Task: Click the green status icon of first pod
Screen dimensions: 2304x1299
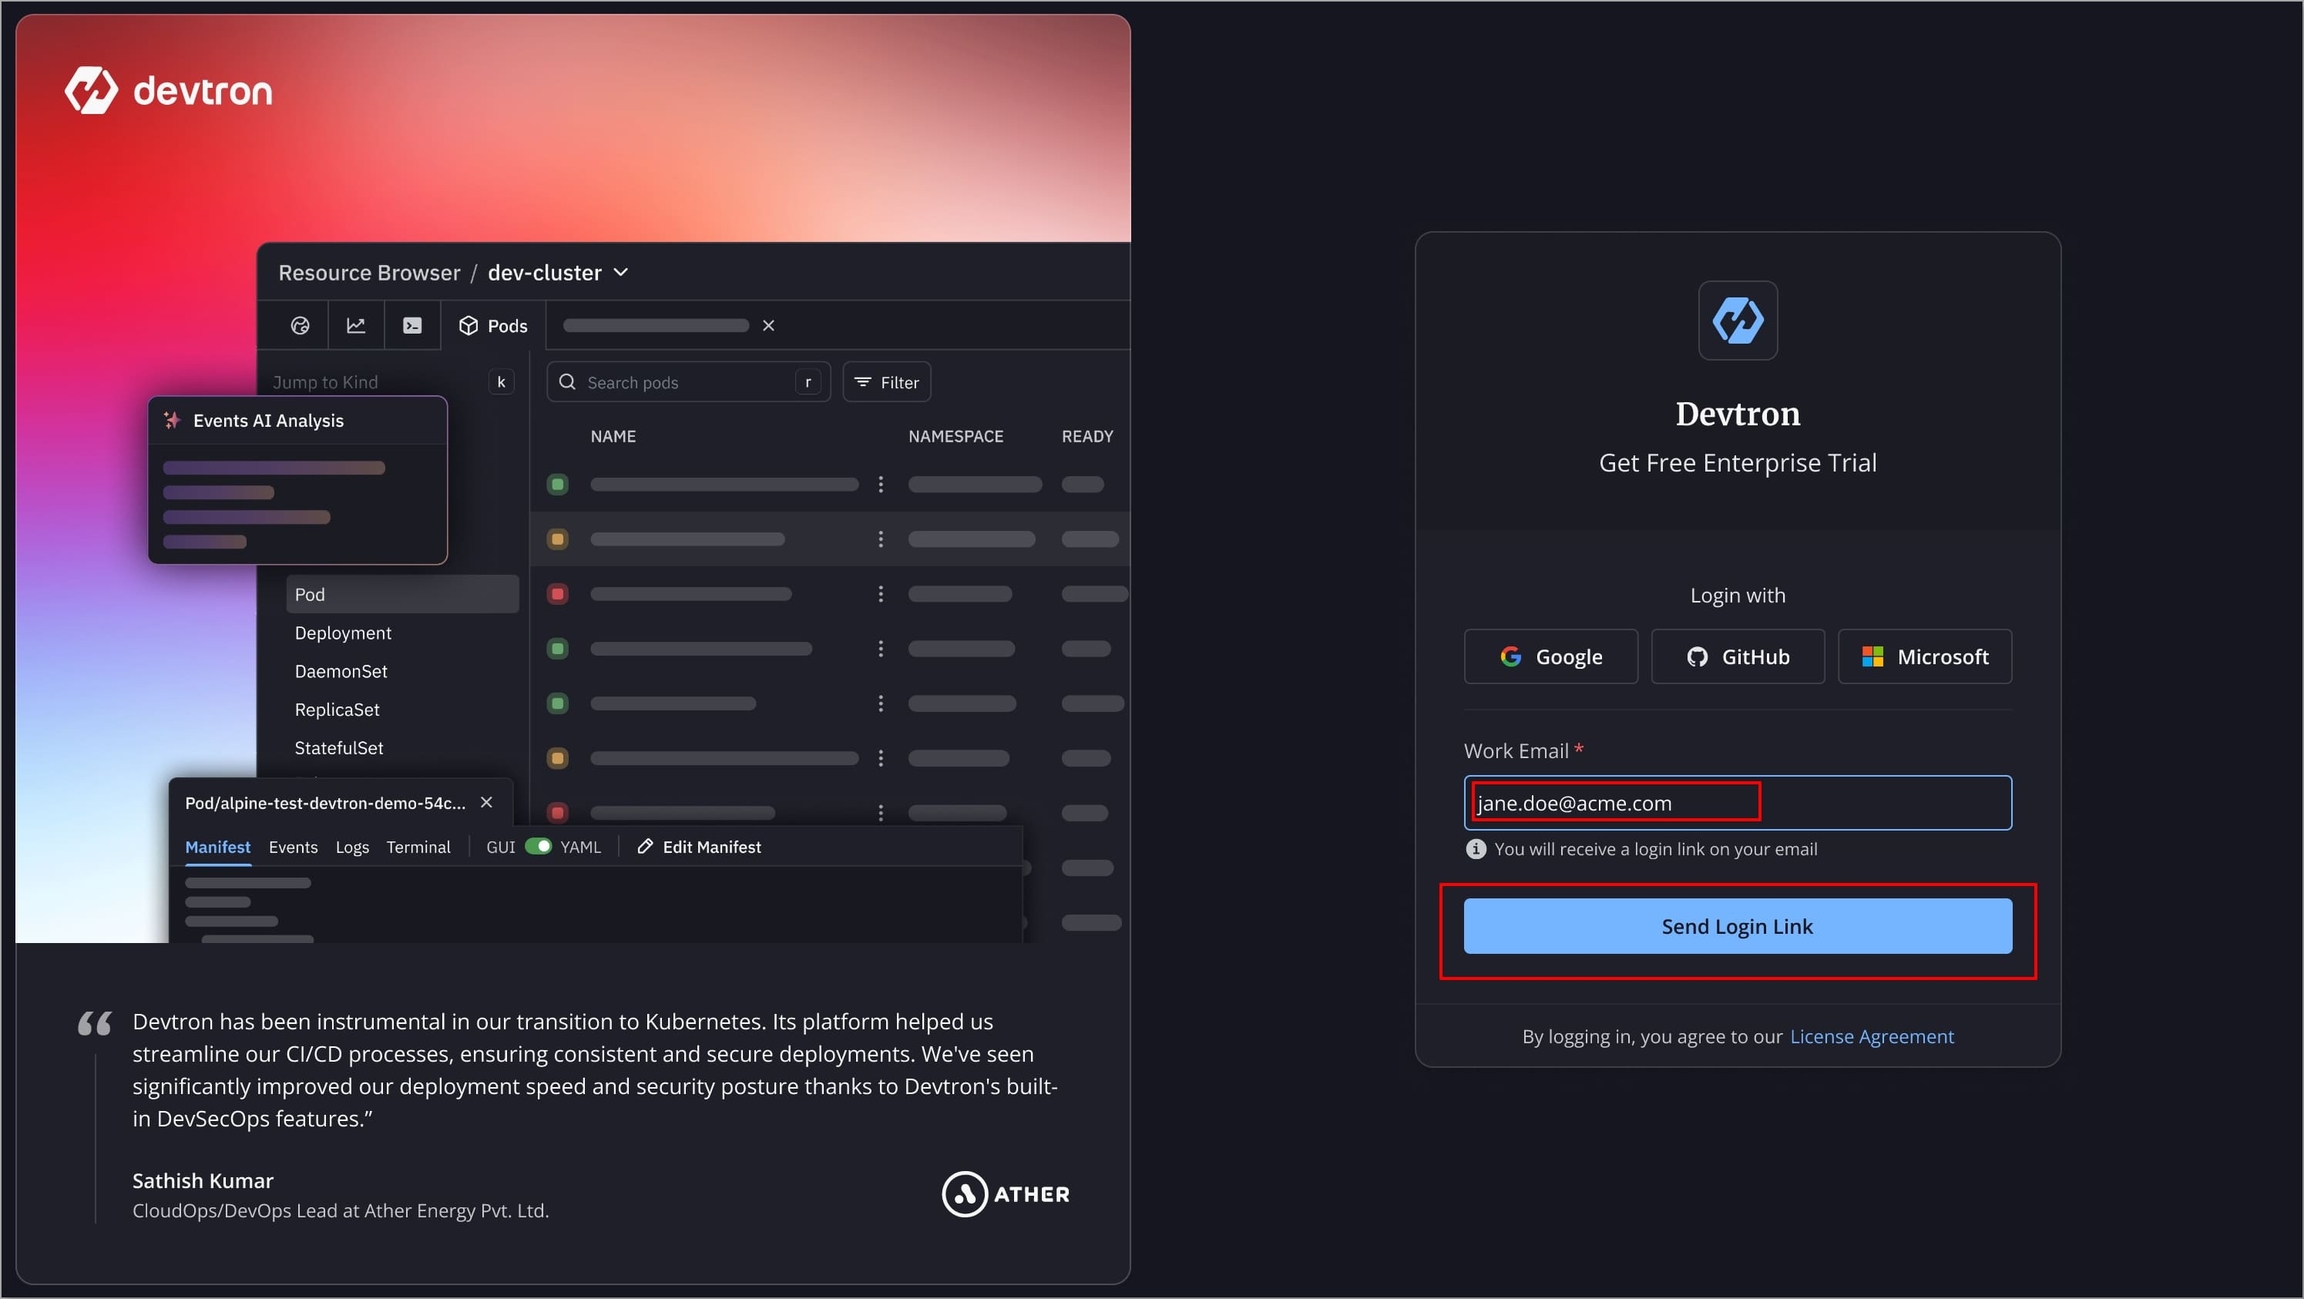Action: click(x=558, y=484)
